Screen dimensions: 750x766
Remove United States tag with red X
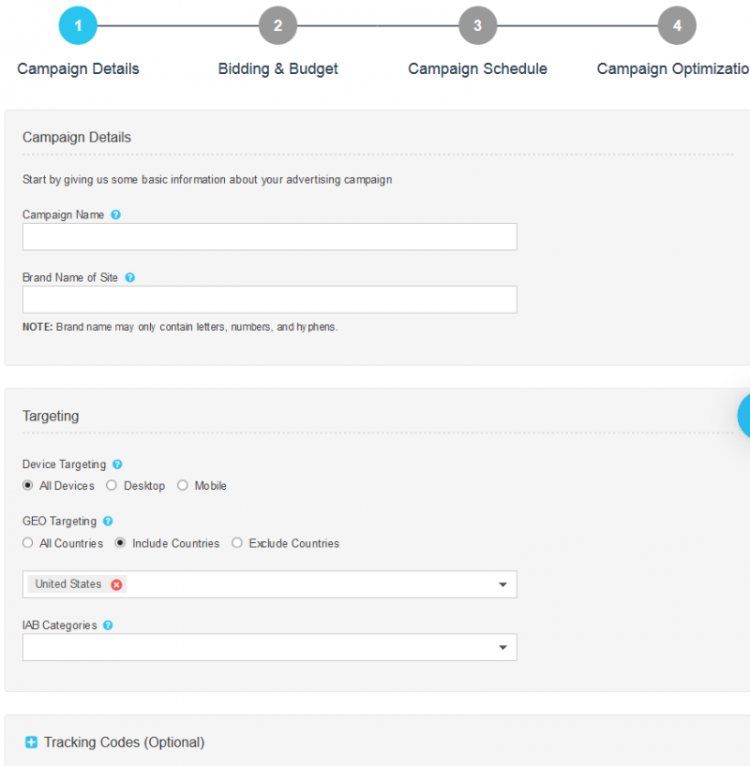116,584
